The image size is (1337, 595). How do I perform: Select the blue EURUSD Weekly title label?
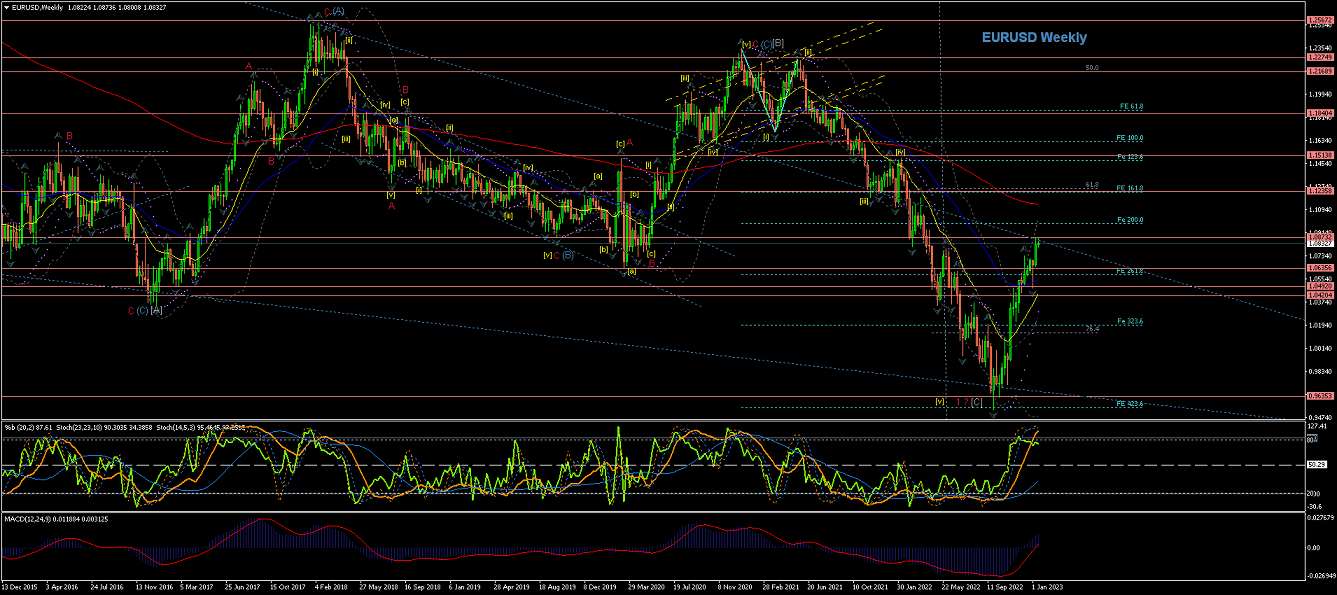click(x=1034, y=37)
